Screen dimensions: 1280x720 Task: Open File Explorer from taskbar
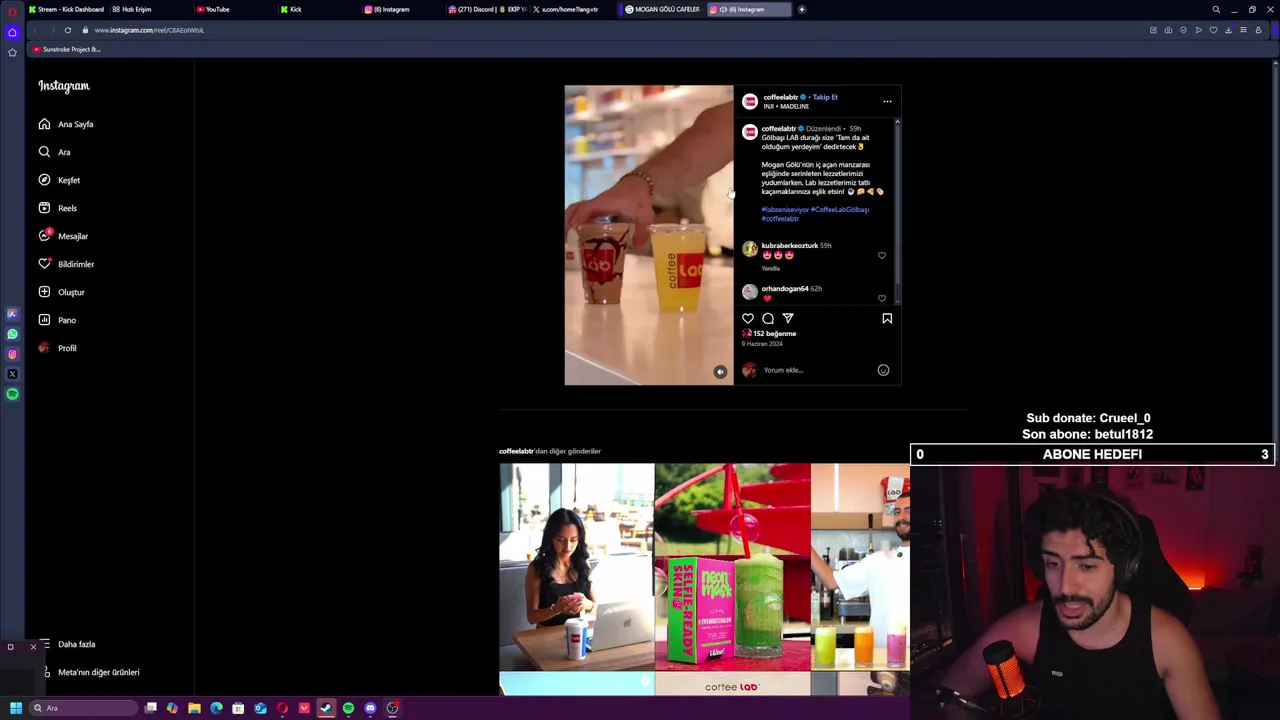click(x=194, y=708)
